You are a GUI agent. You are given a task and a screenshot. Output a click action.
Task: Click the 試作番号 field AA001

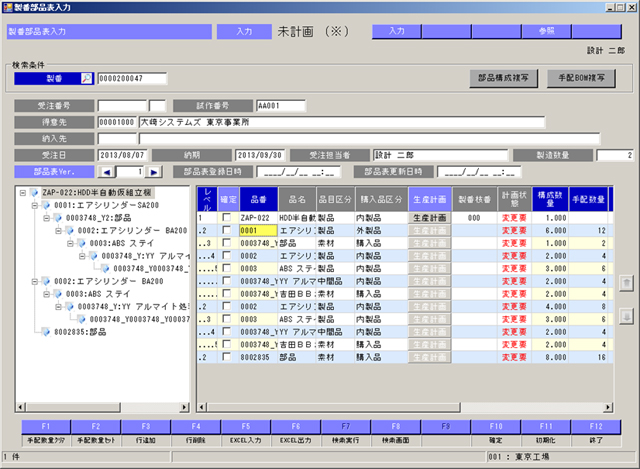[281, 106]
